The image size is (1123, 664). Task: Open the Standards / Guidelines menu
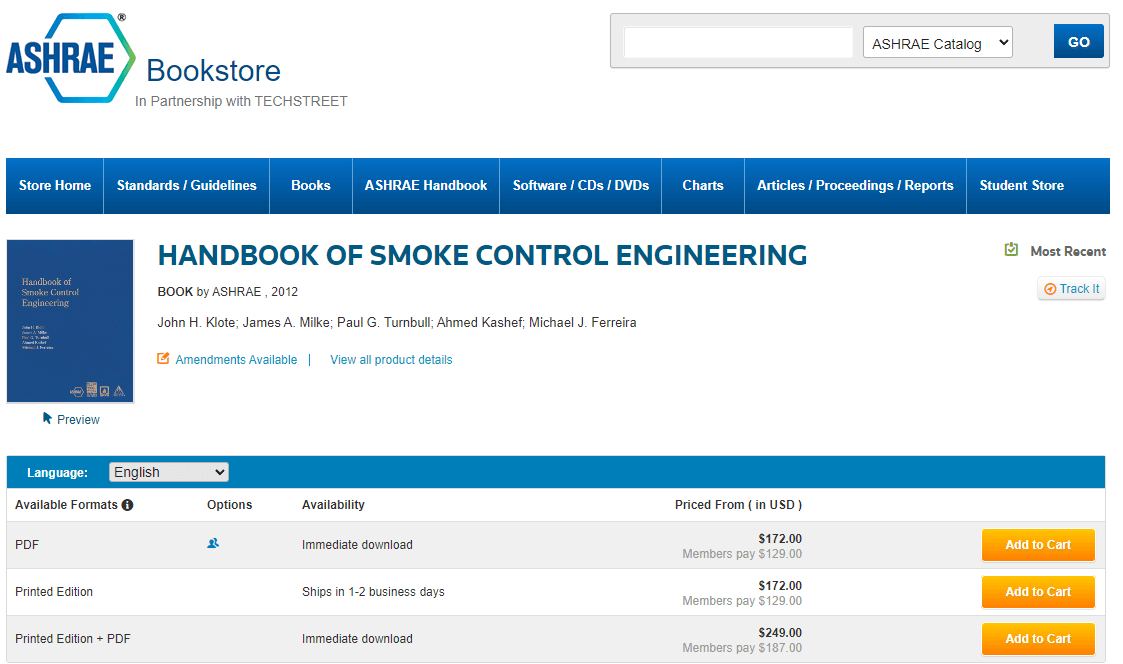[x=186, y=185]
